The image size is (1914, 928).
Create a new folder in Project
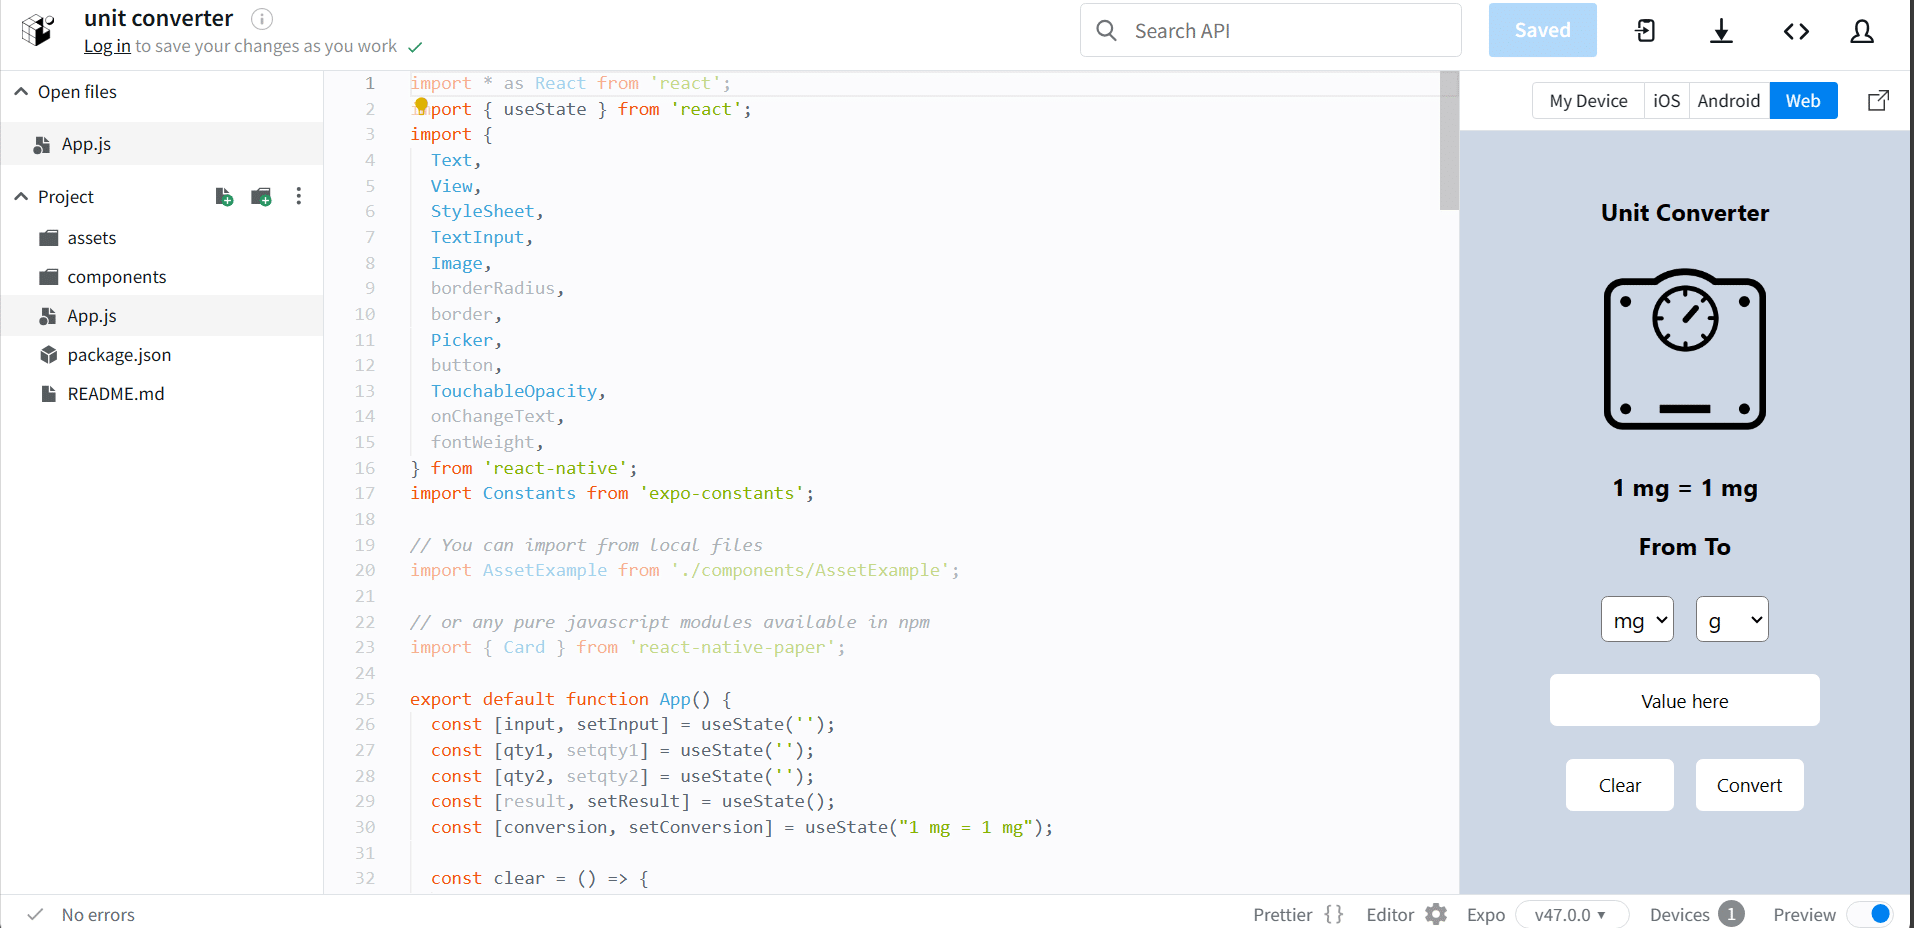[261, 196]
